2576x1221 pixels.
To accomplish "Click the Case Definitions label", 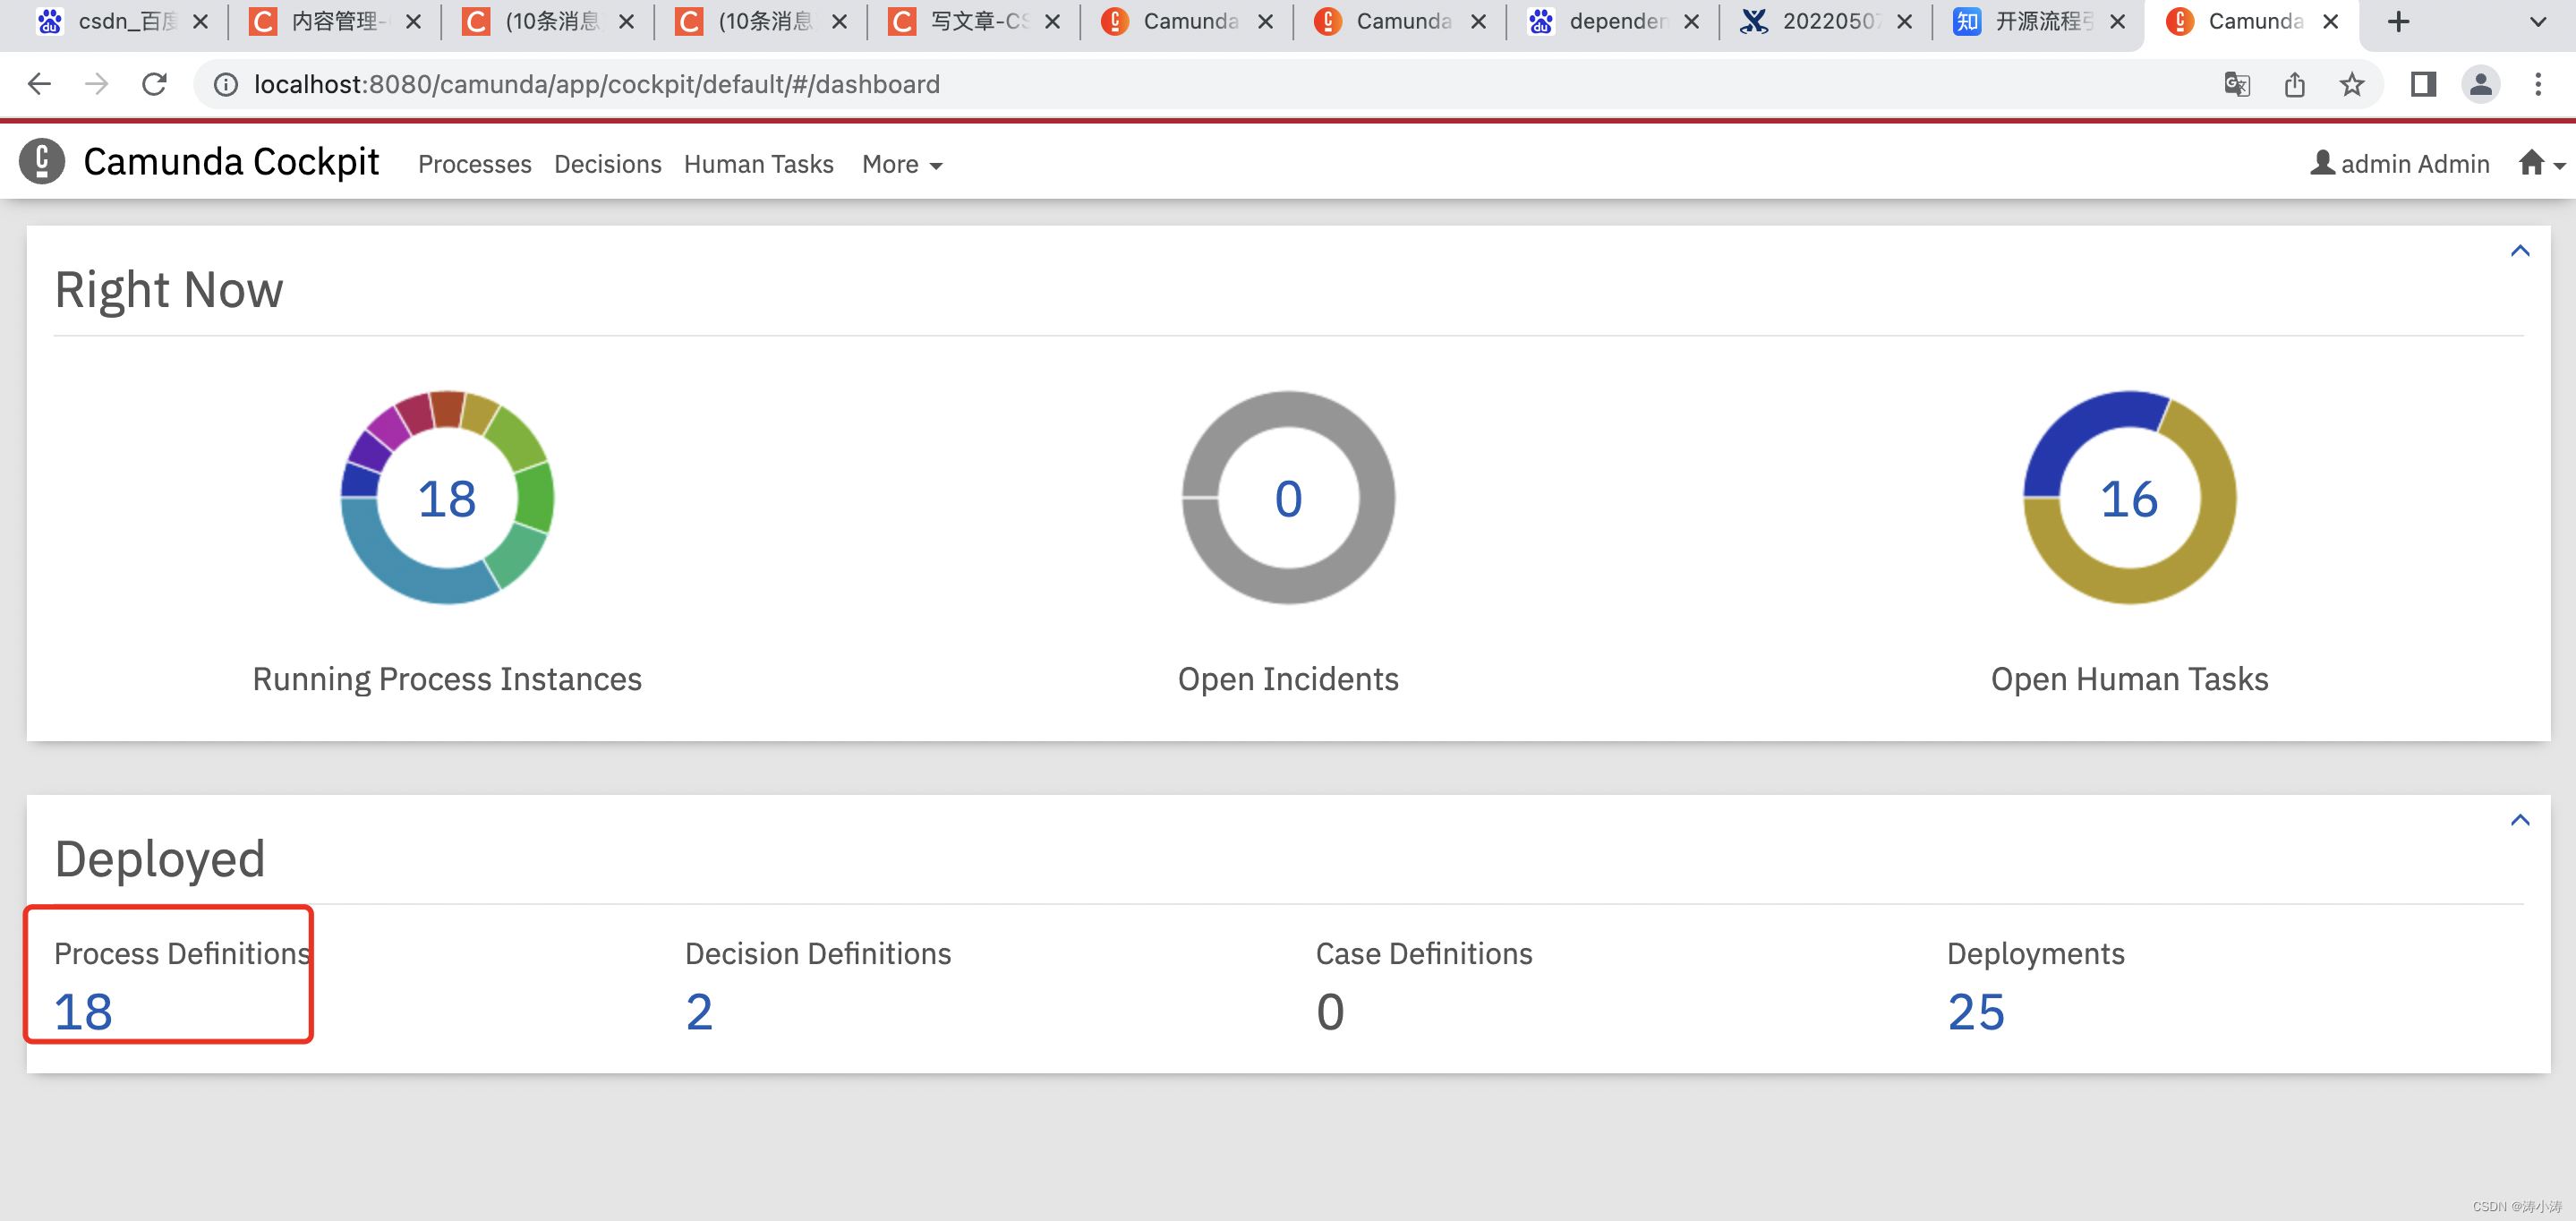I will (1424, 954).
